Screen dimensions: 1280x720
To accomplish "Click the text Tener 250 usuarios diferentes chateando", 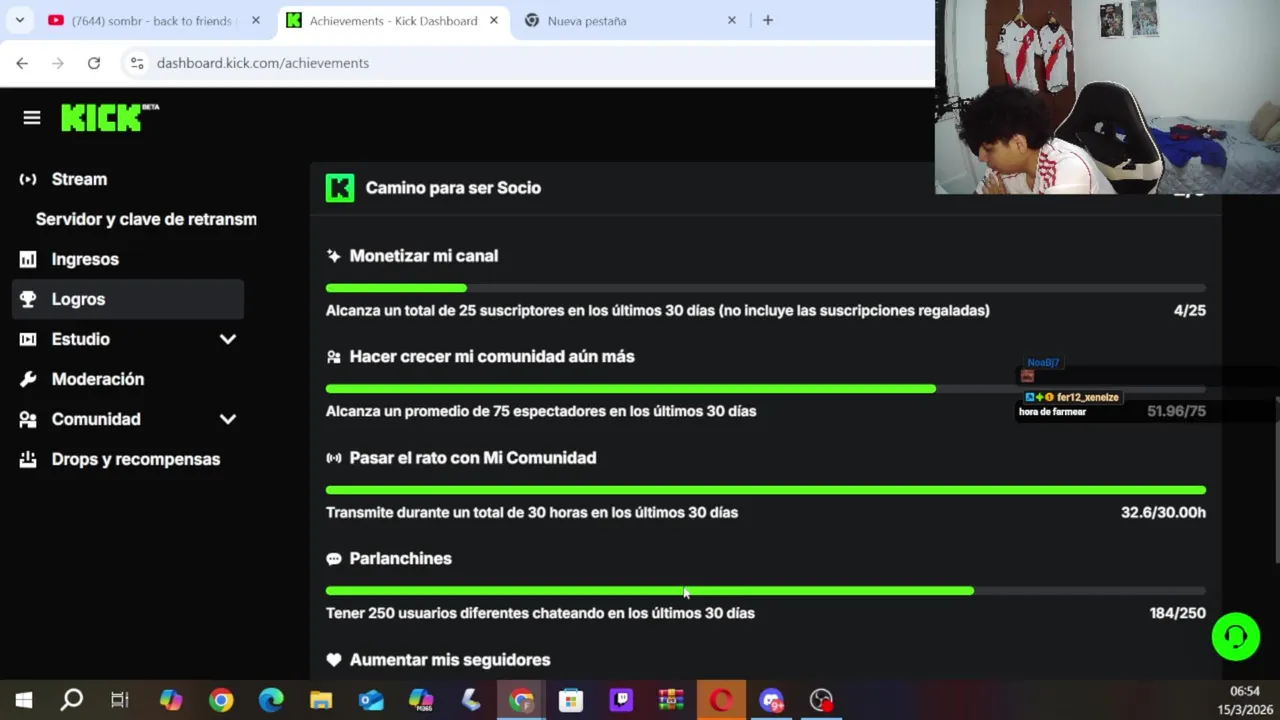I will click(540, 614).
